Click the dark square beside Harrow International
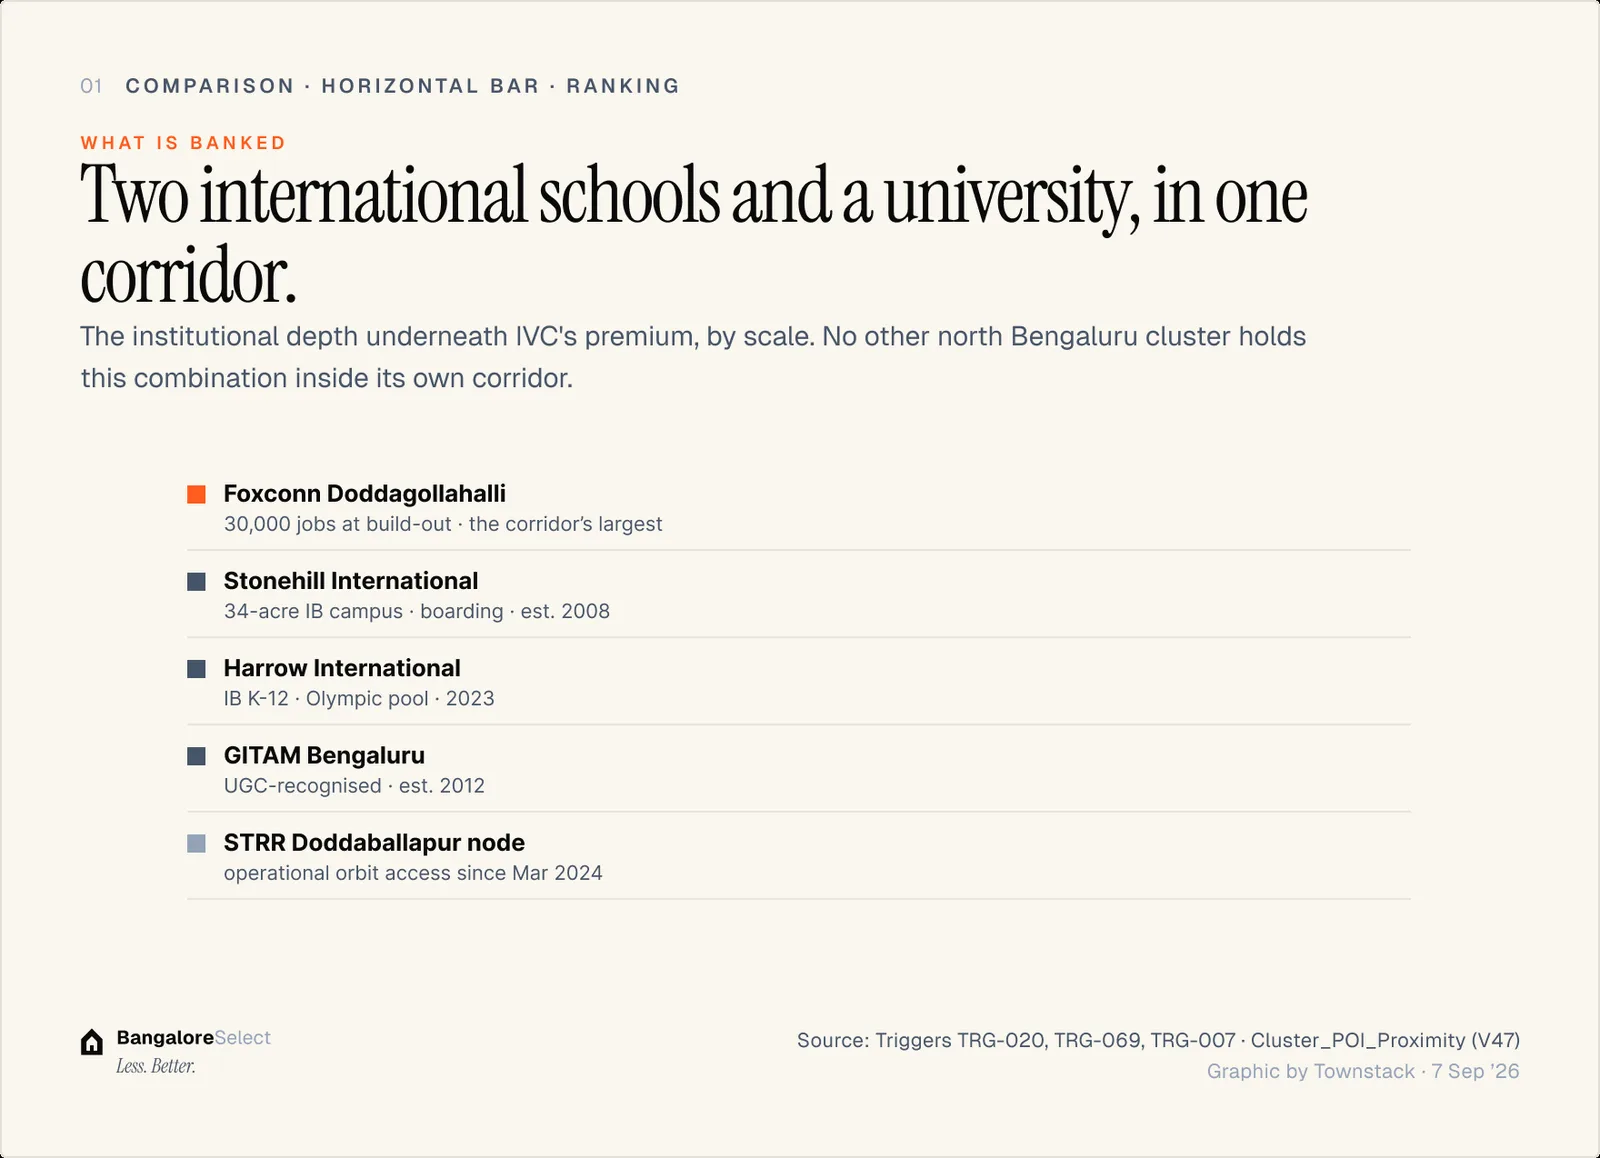 click(197, 669)
